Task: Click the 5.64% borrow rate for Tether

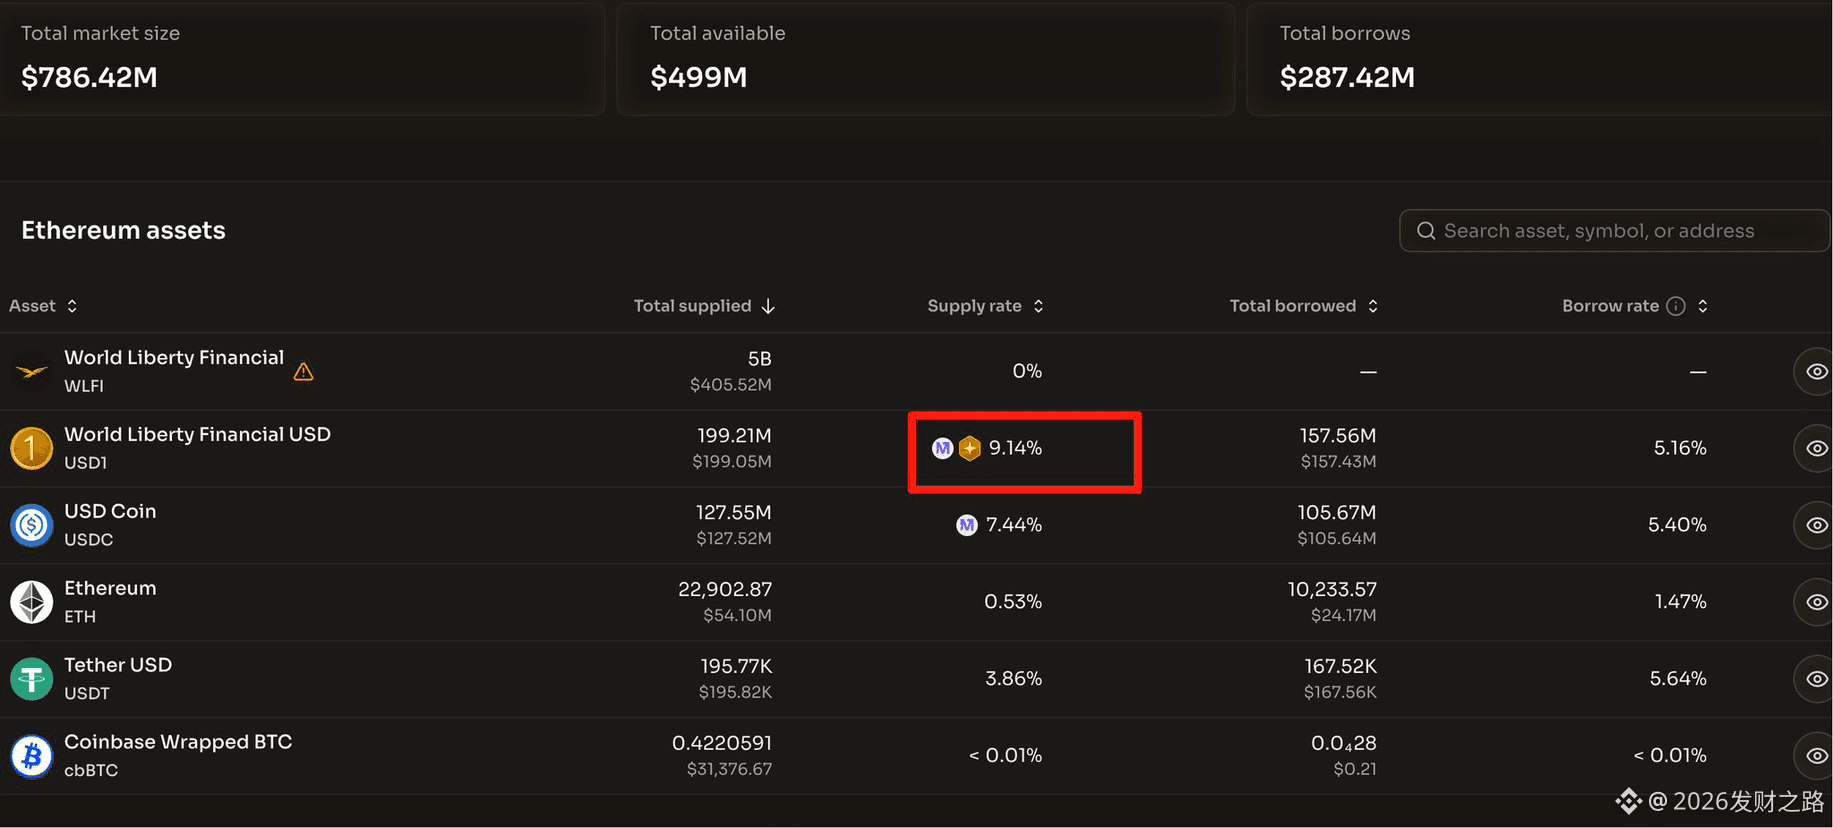Action: pyautogui.click(x=1678, y=679)
